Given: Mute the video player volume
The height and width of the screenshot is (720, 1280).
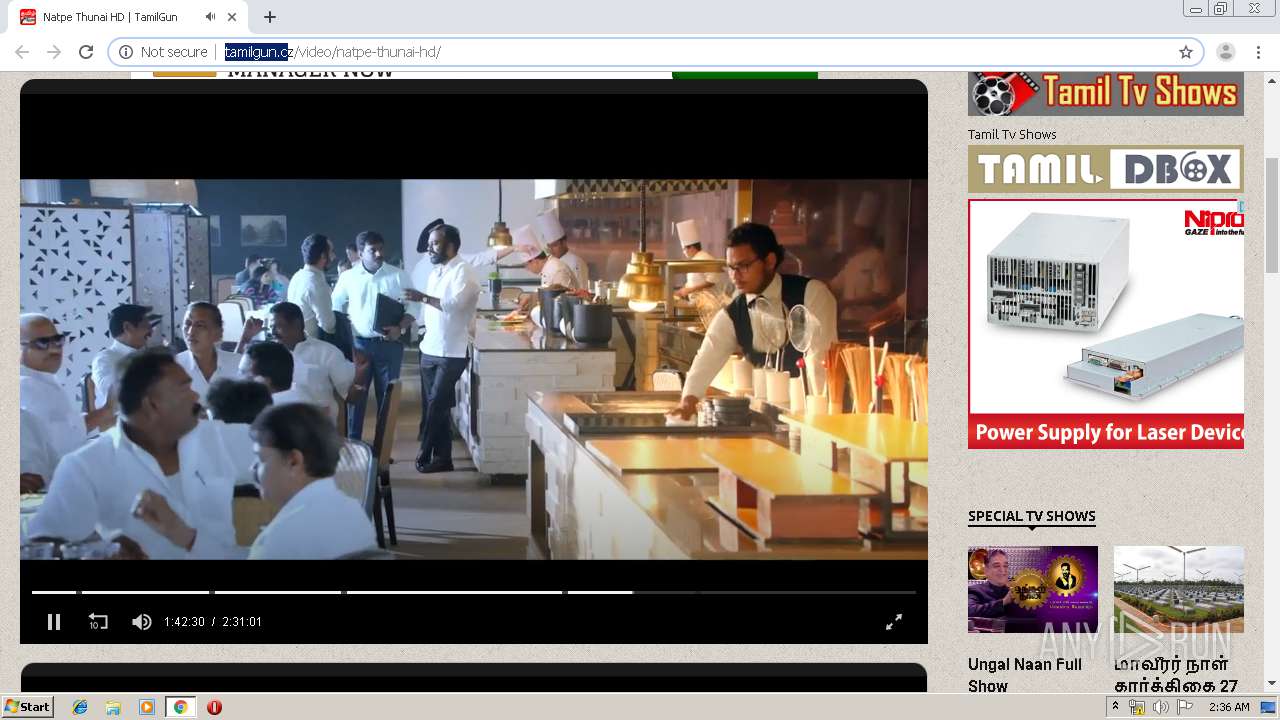Looking at the screenshot, I should [142, 622].
